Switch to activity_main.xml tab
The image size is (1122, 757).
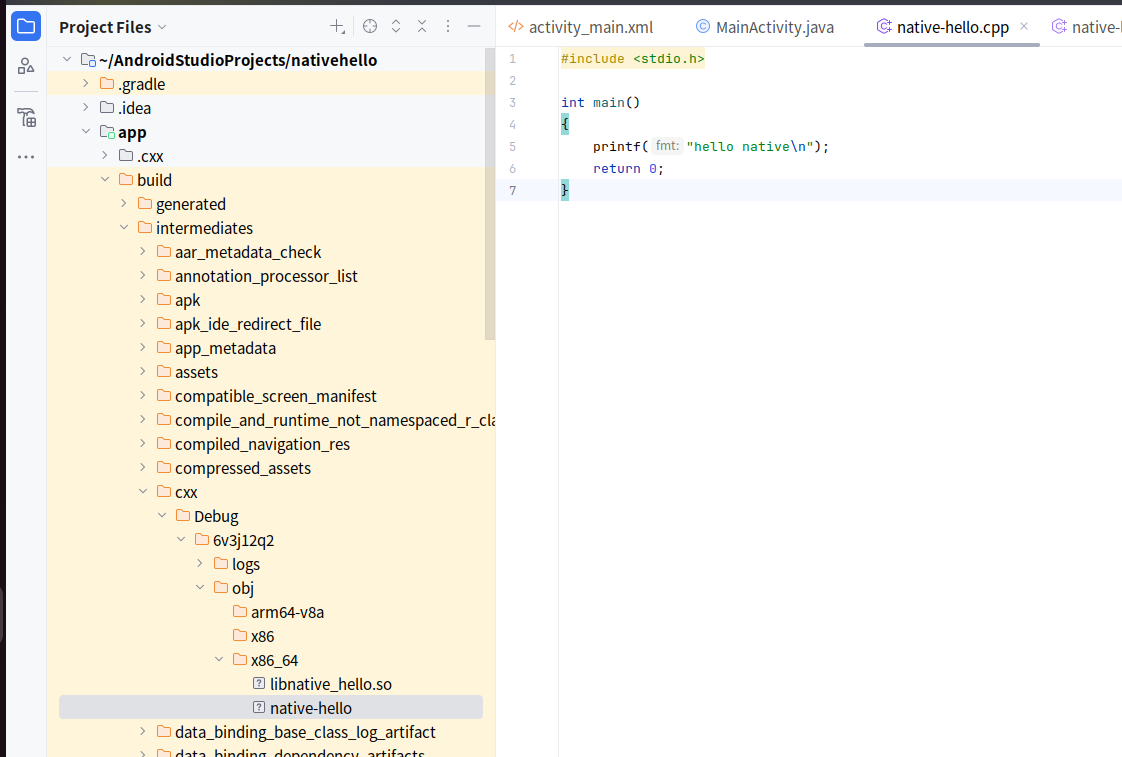point(581,27)
